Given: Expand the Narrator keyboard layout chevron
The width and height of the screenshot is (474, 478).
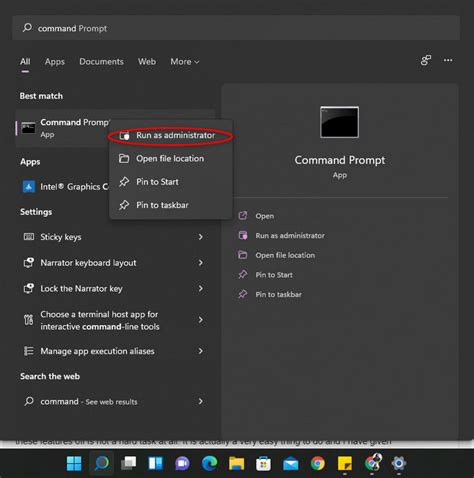Looking at the screenshot, I should point(201,263).
